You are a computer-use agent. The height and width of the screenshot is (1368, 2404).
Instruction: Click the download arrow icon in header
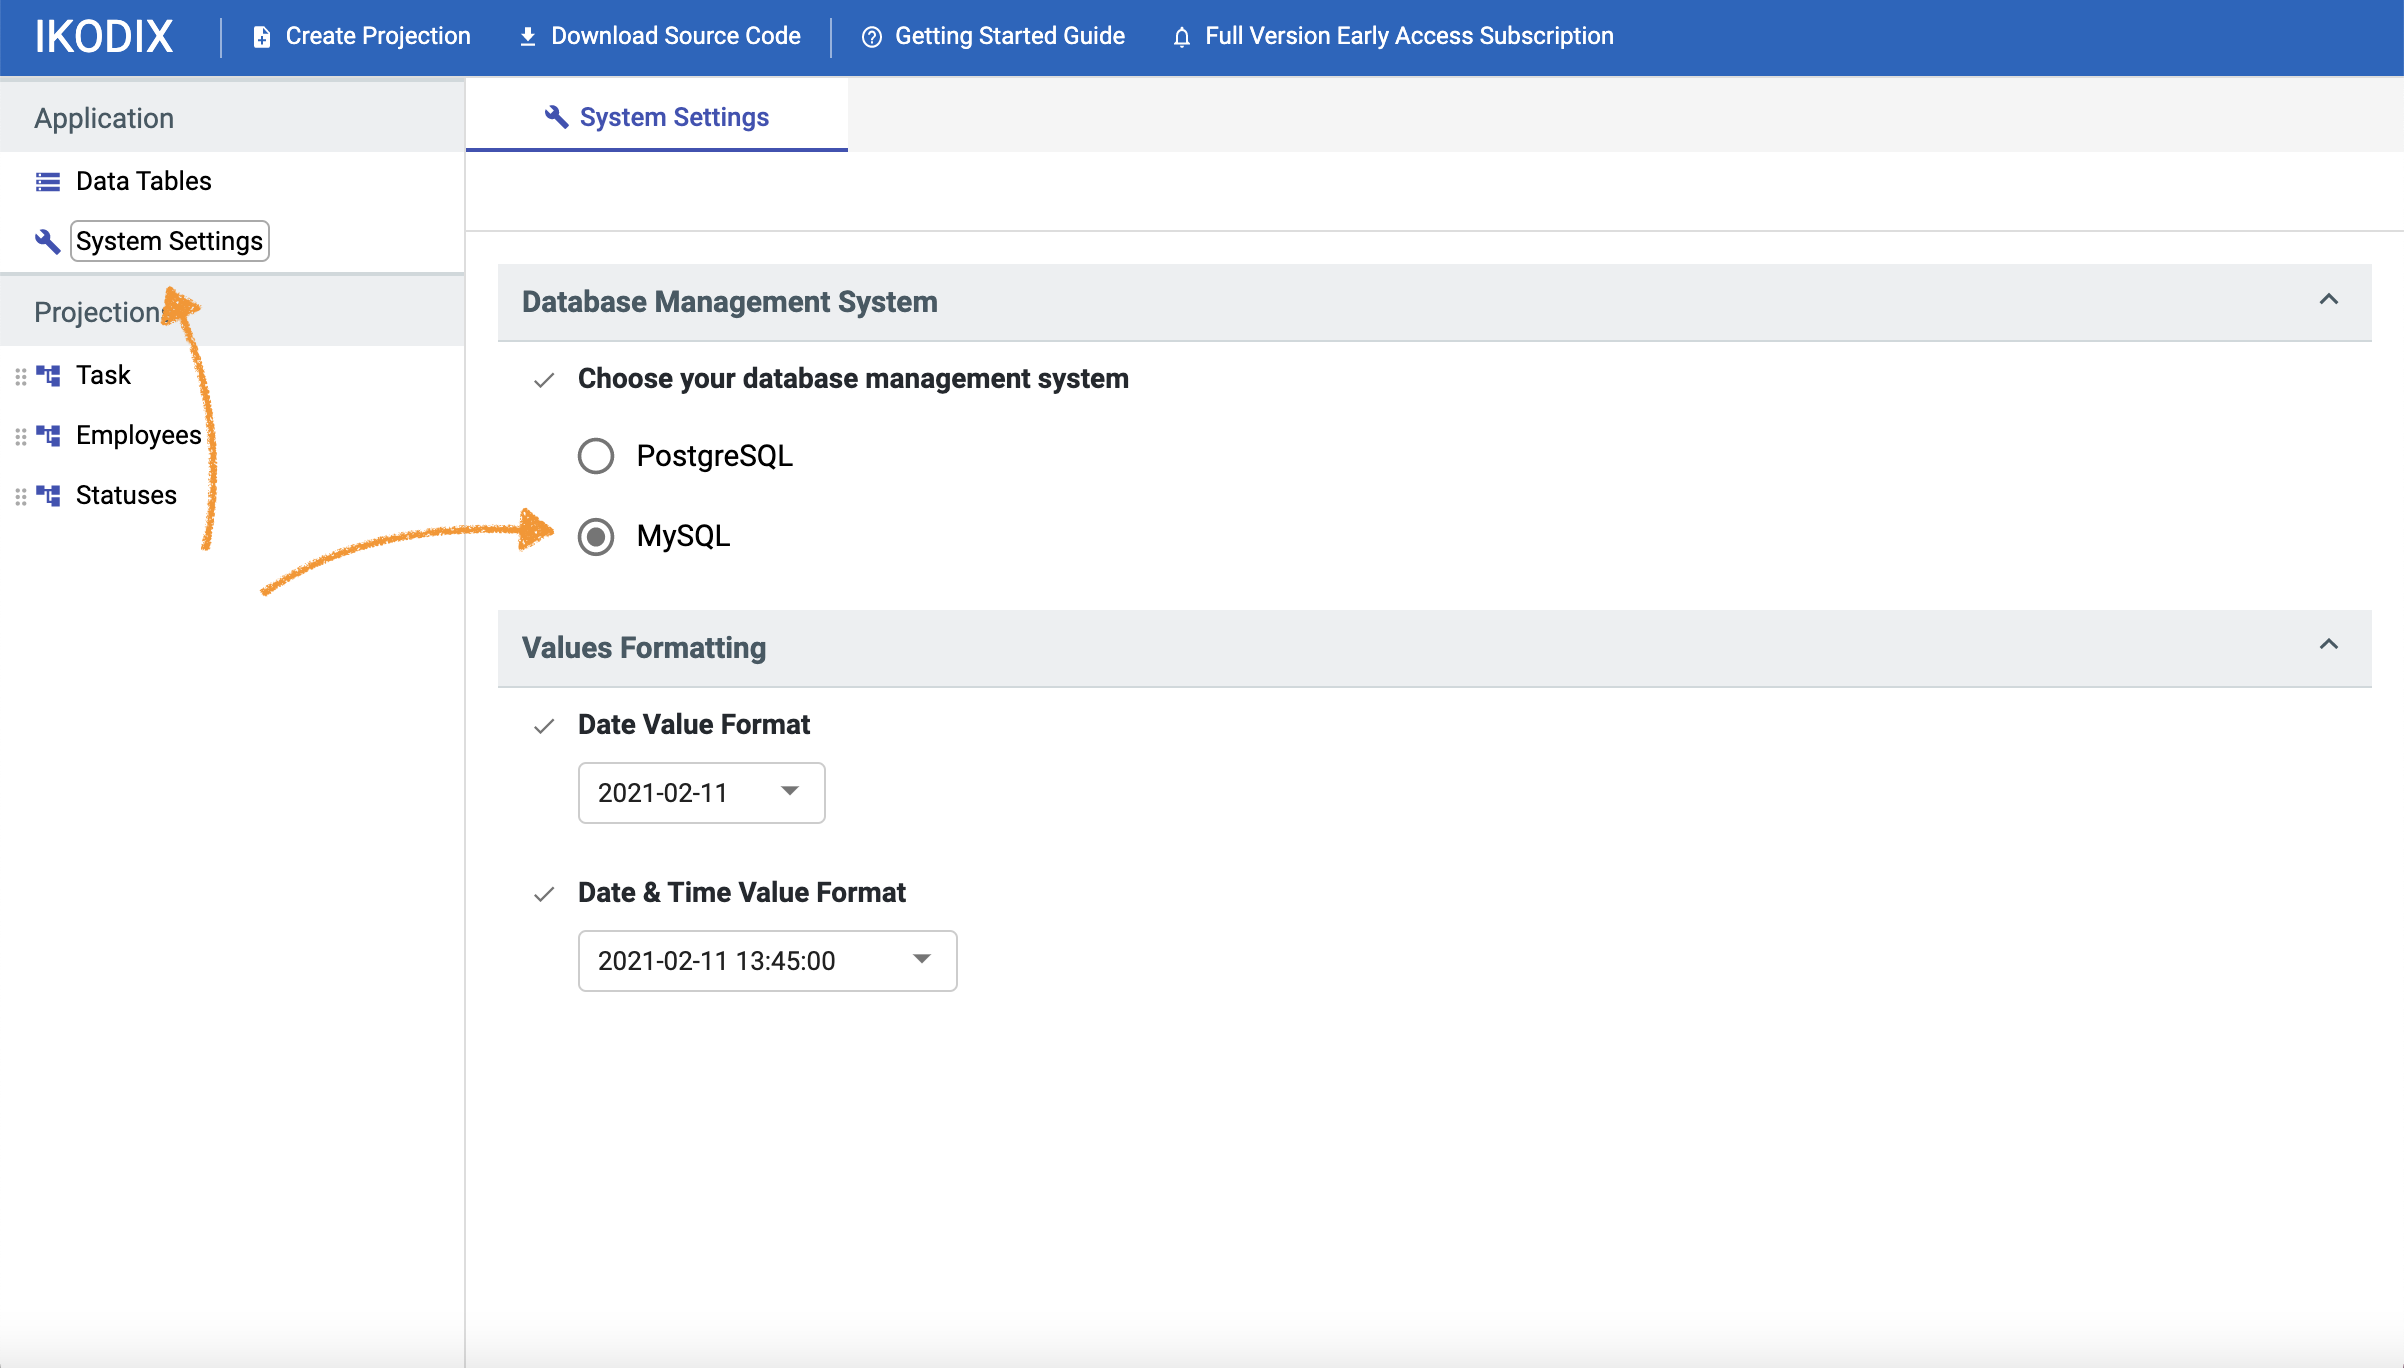528,37
